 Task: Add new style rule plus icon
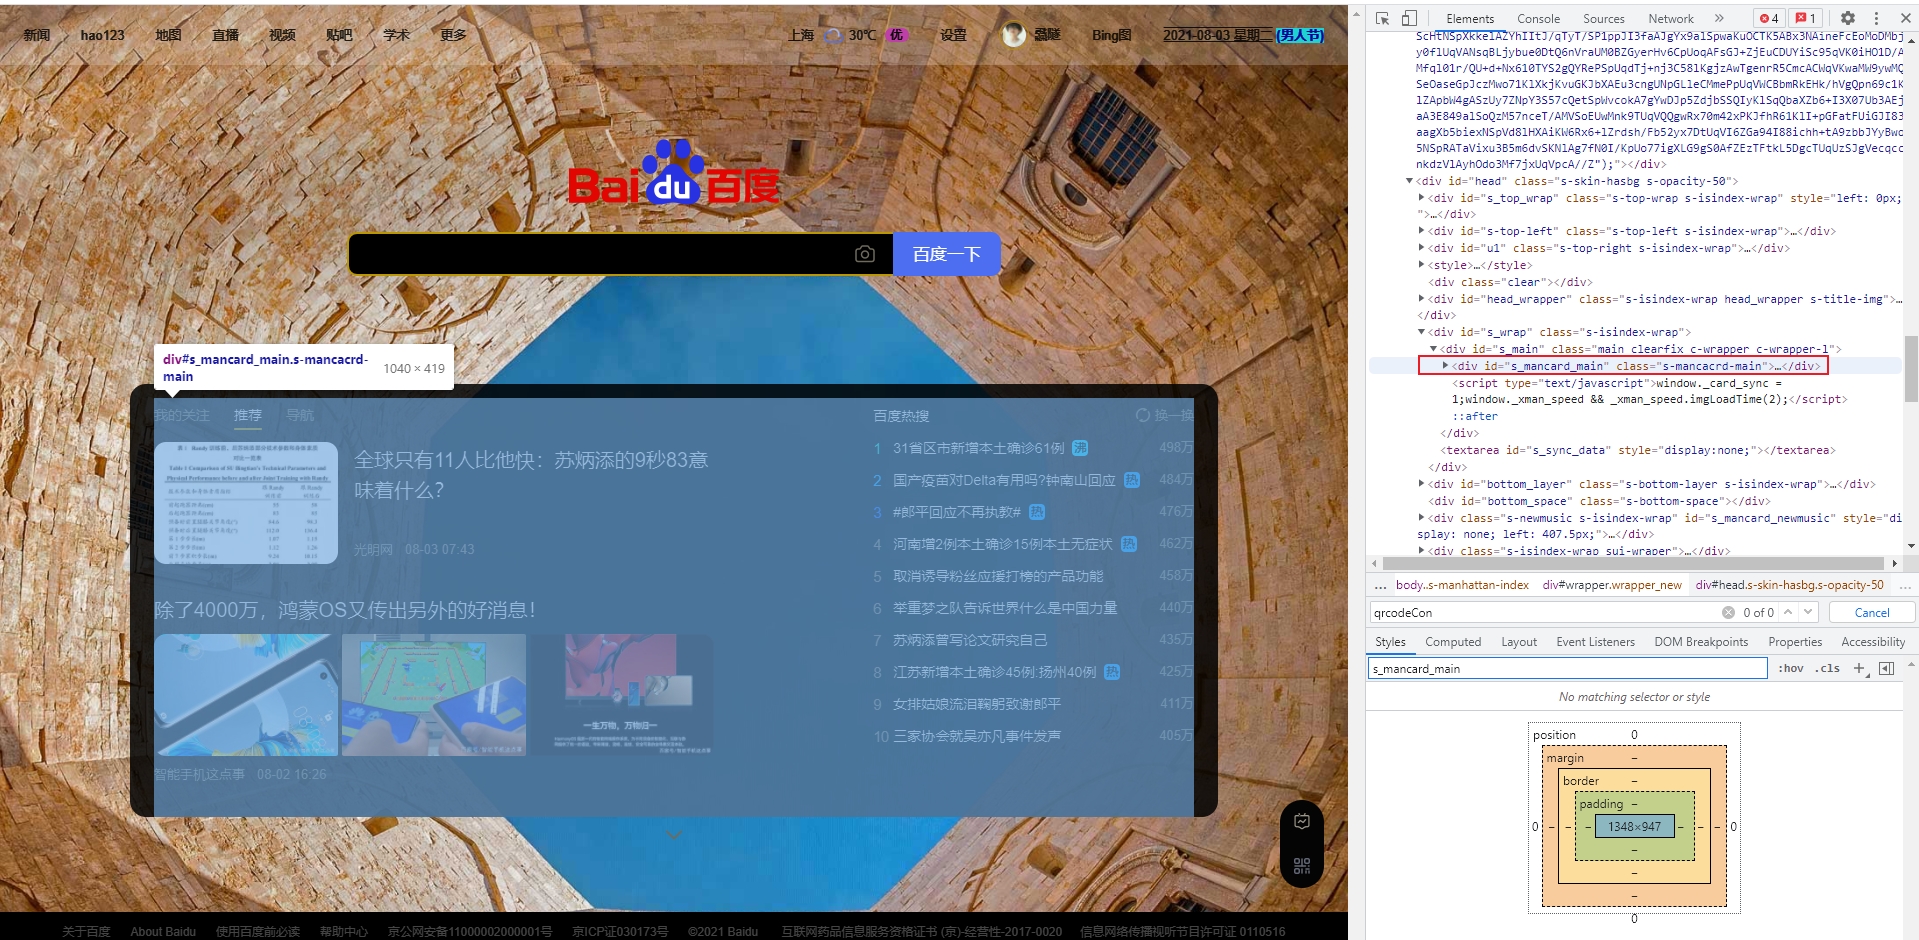coord(1860,668)
